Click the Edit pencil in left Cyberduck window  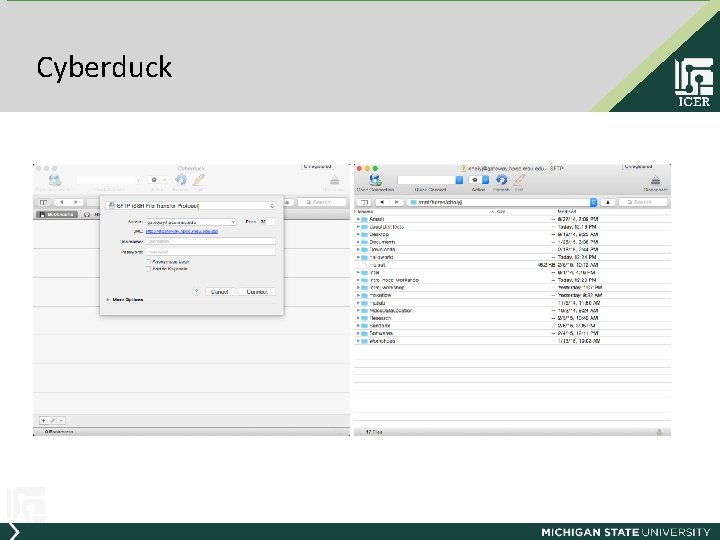pyautogui.click(x=199, y=180)
